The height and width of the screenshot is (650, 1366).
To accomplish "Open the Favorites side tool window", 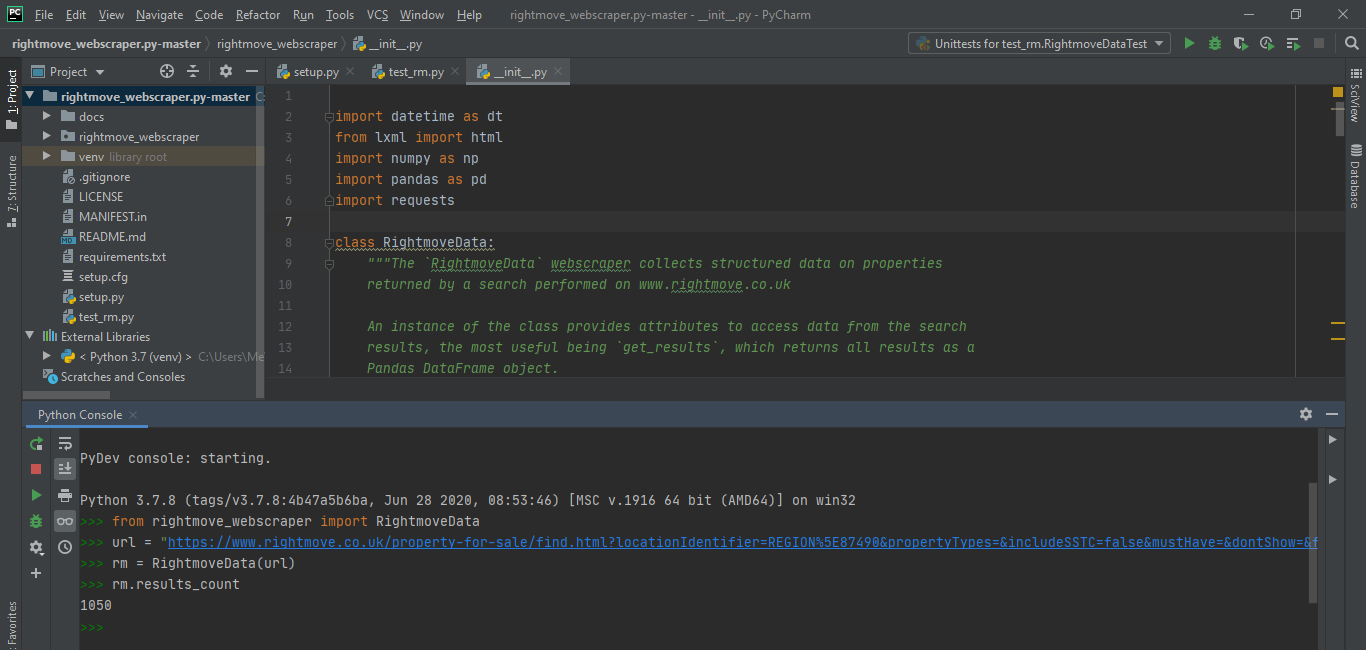I will point(11,624).
